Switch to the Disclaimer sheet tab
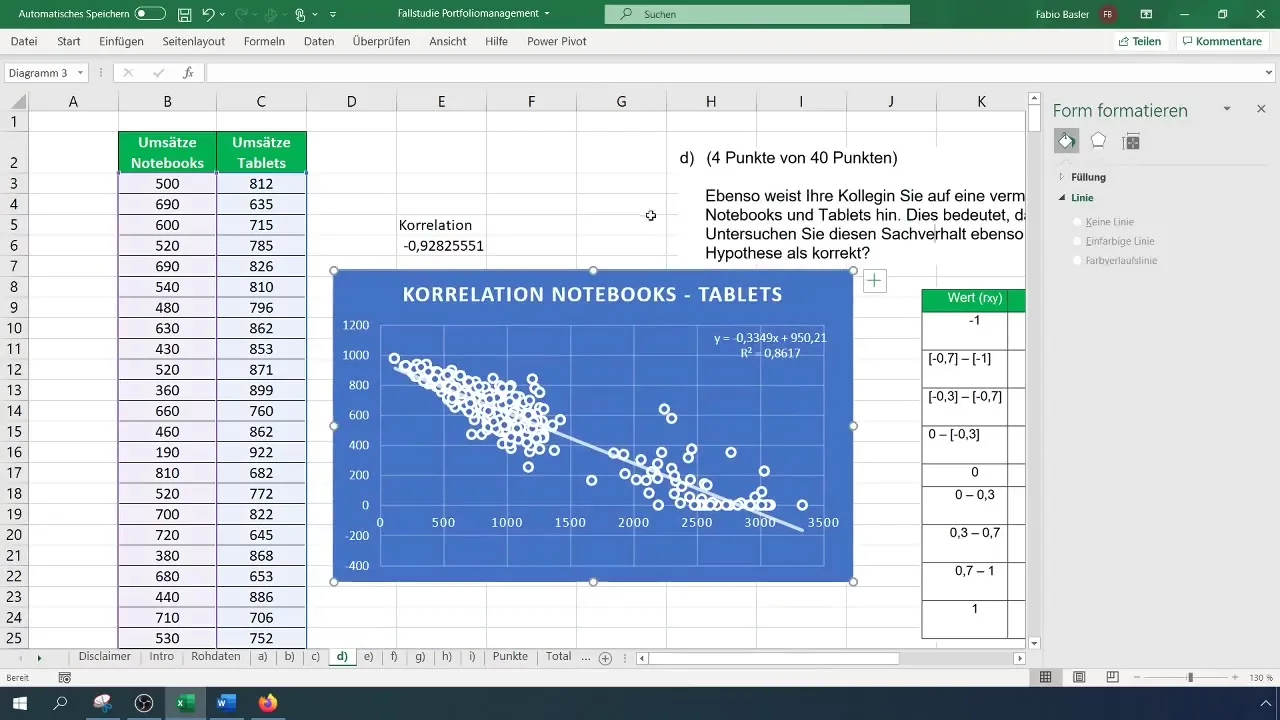 (105, 656)
